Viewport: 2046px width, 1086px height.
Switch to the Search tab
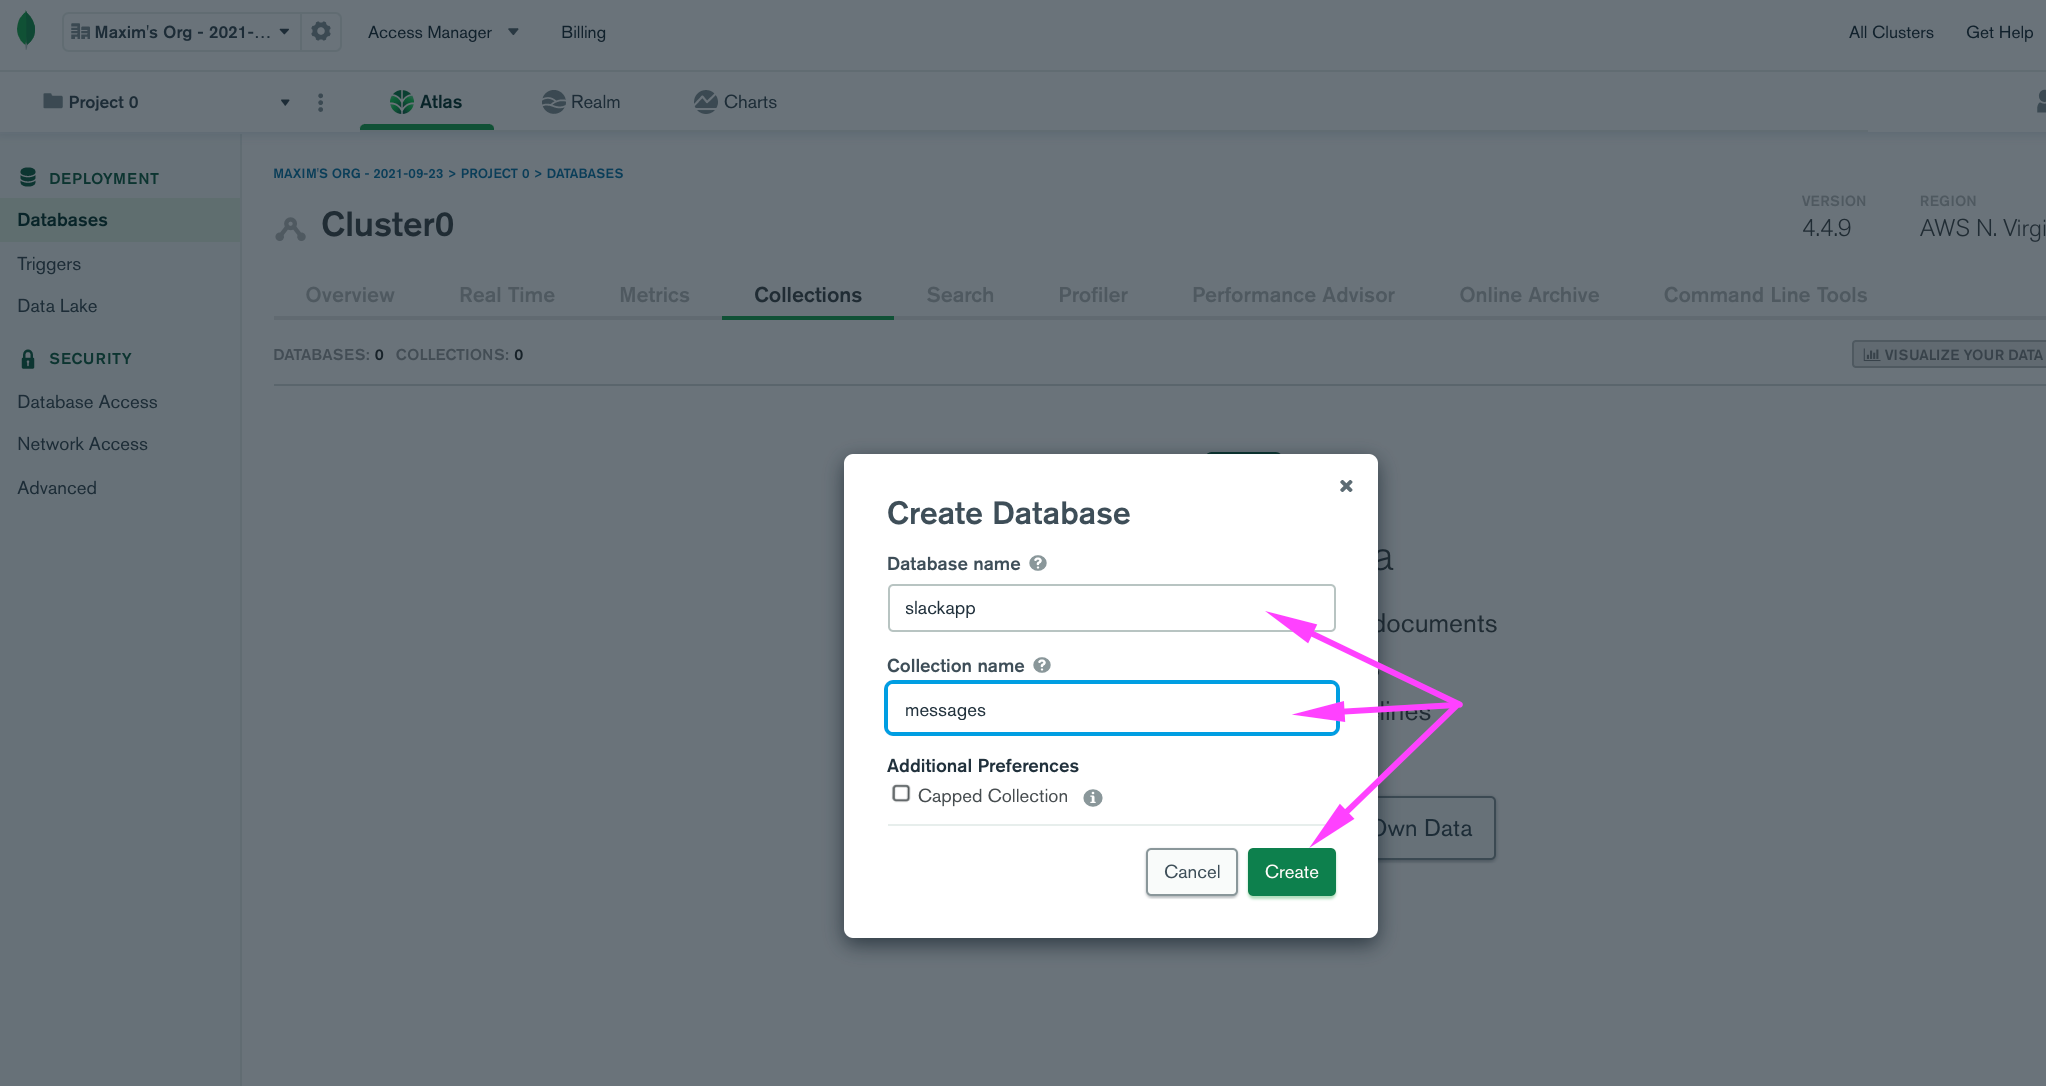click(959, 294)
